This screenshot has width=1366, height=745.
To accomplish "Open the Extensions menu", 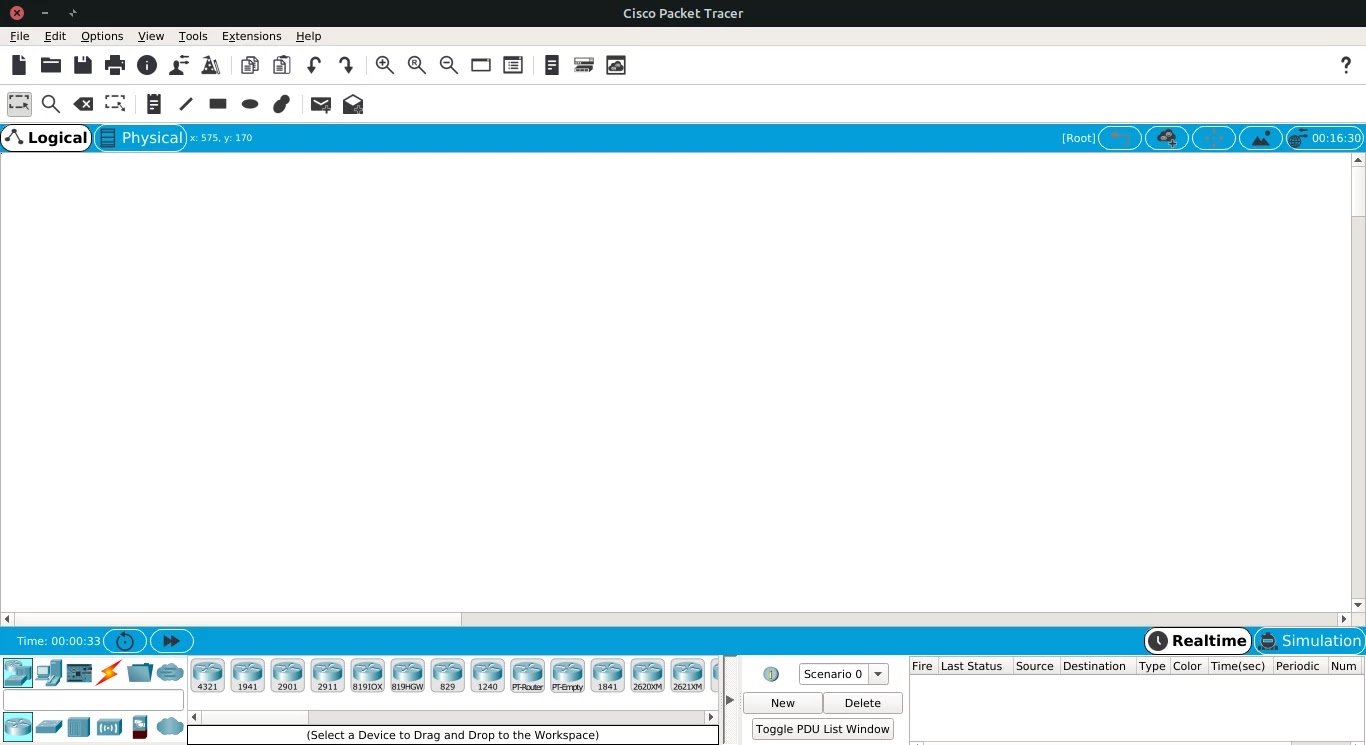I will (x=251, y=36).
